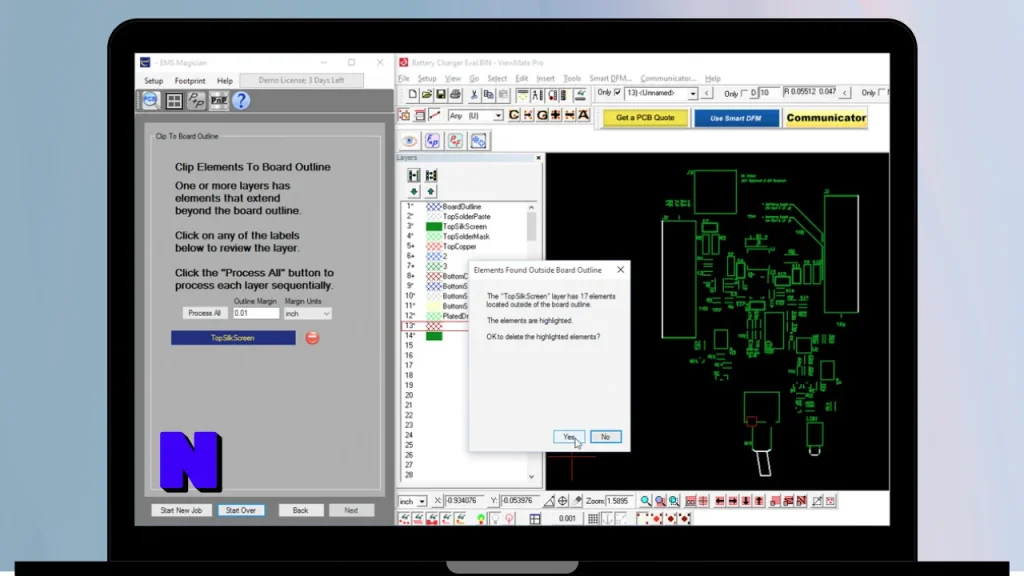Click the Outline Margin 0.01 input field
Image resolution: width=1024 pixels, height=576 pixels.
pyautogui.click(x=256, y=313)
